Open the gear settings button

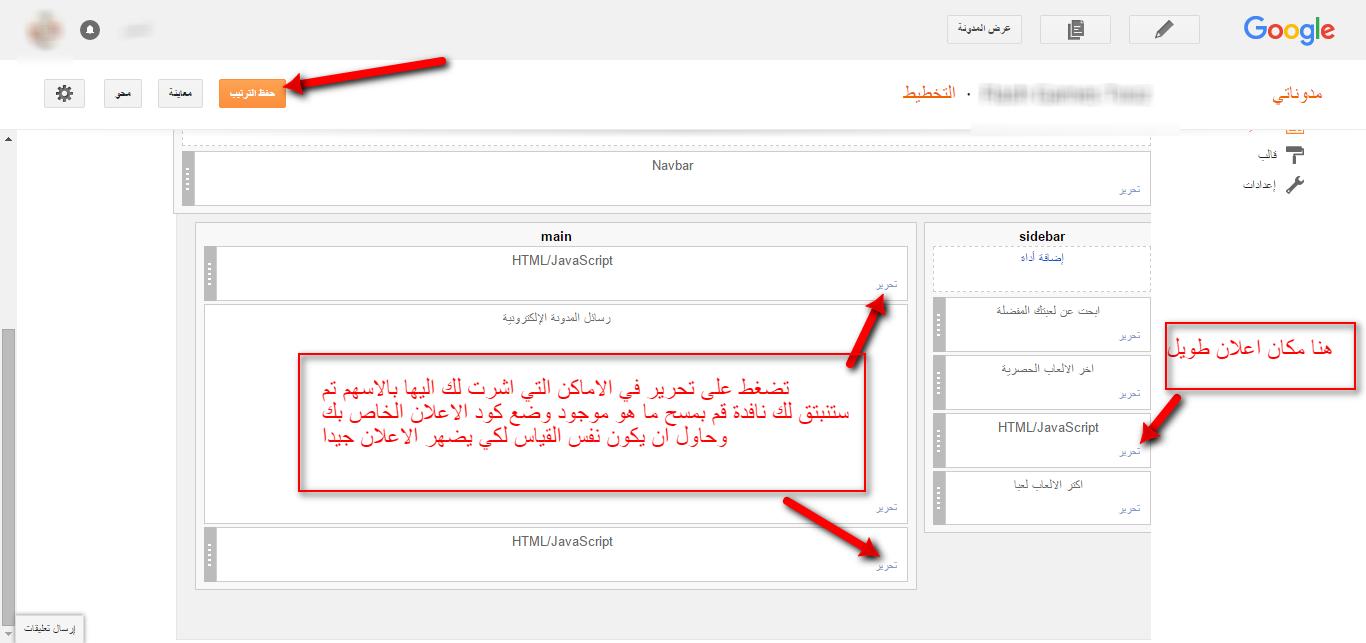click(x=64, y=93)
